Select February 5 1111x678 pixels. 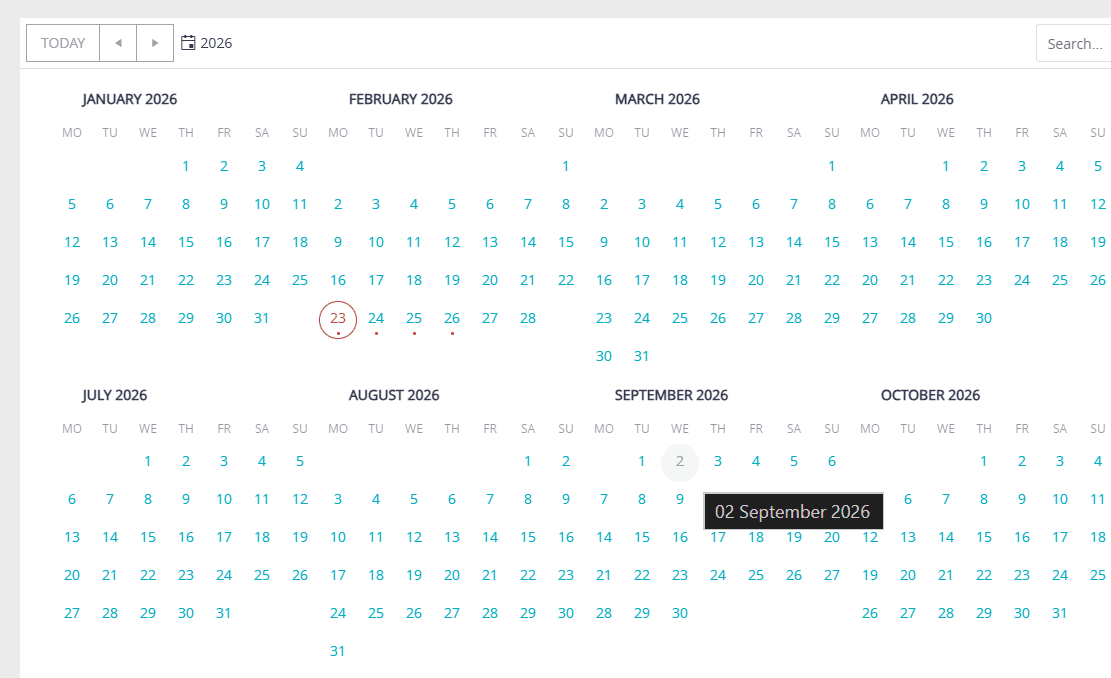coord(452,205)
